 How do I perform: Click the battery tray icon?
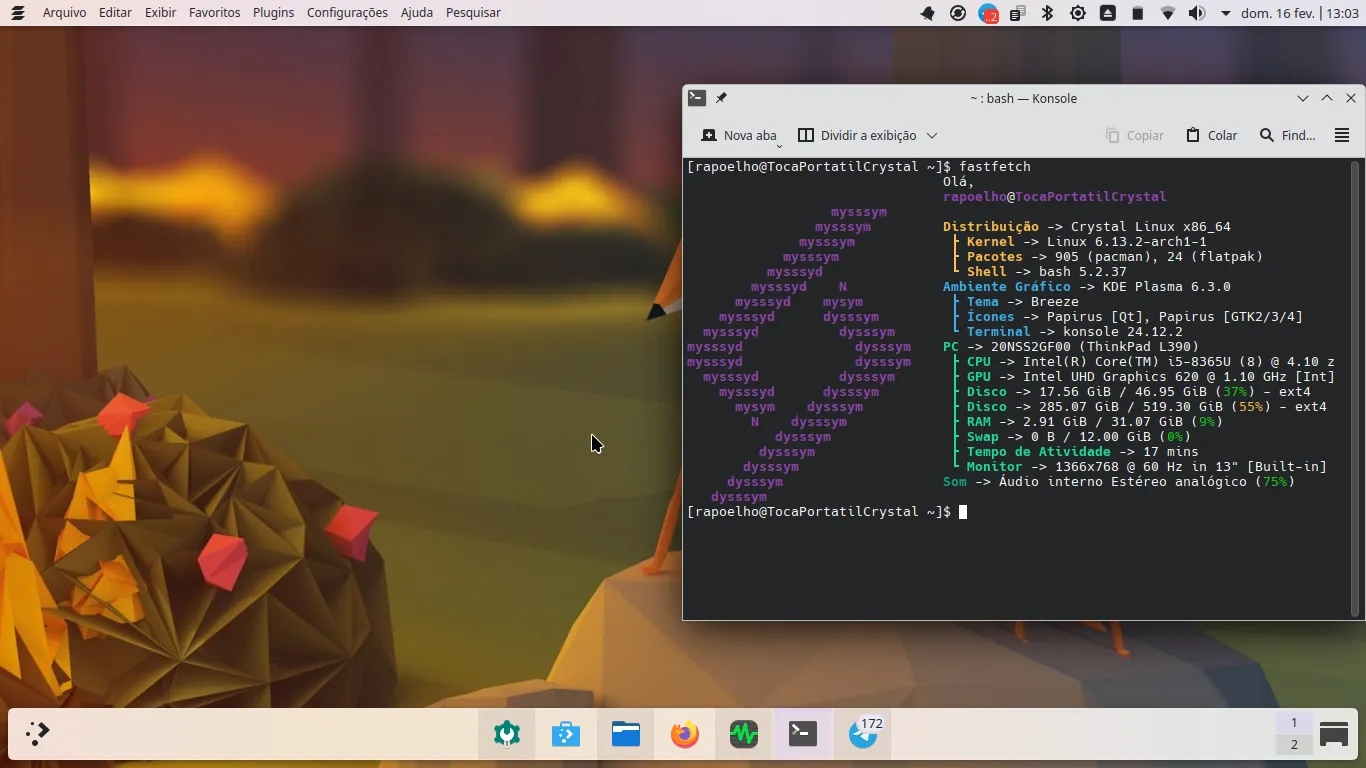point(1138,13)
